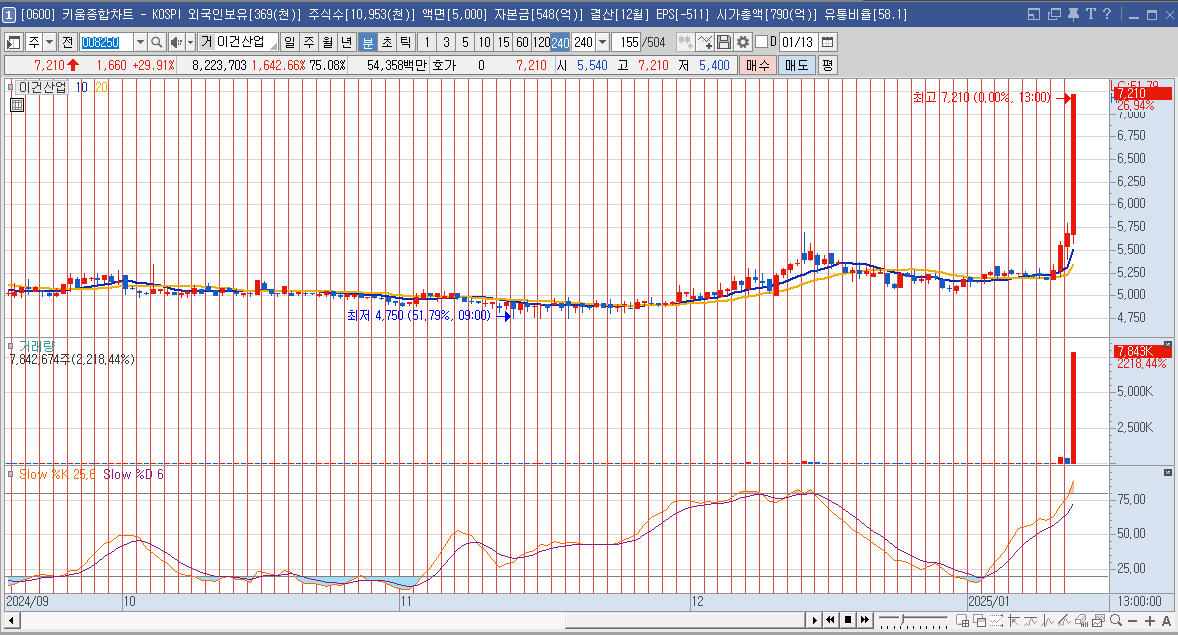Screen dimensions: 1178x635
Task: Open the date calendar picker icon
Action: (827, 42)
